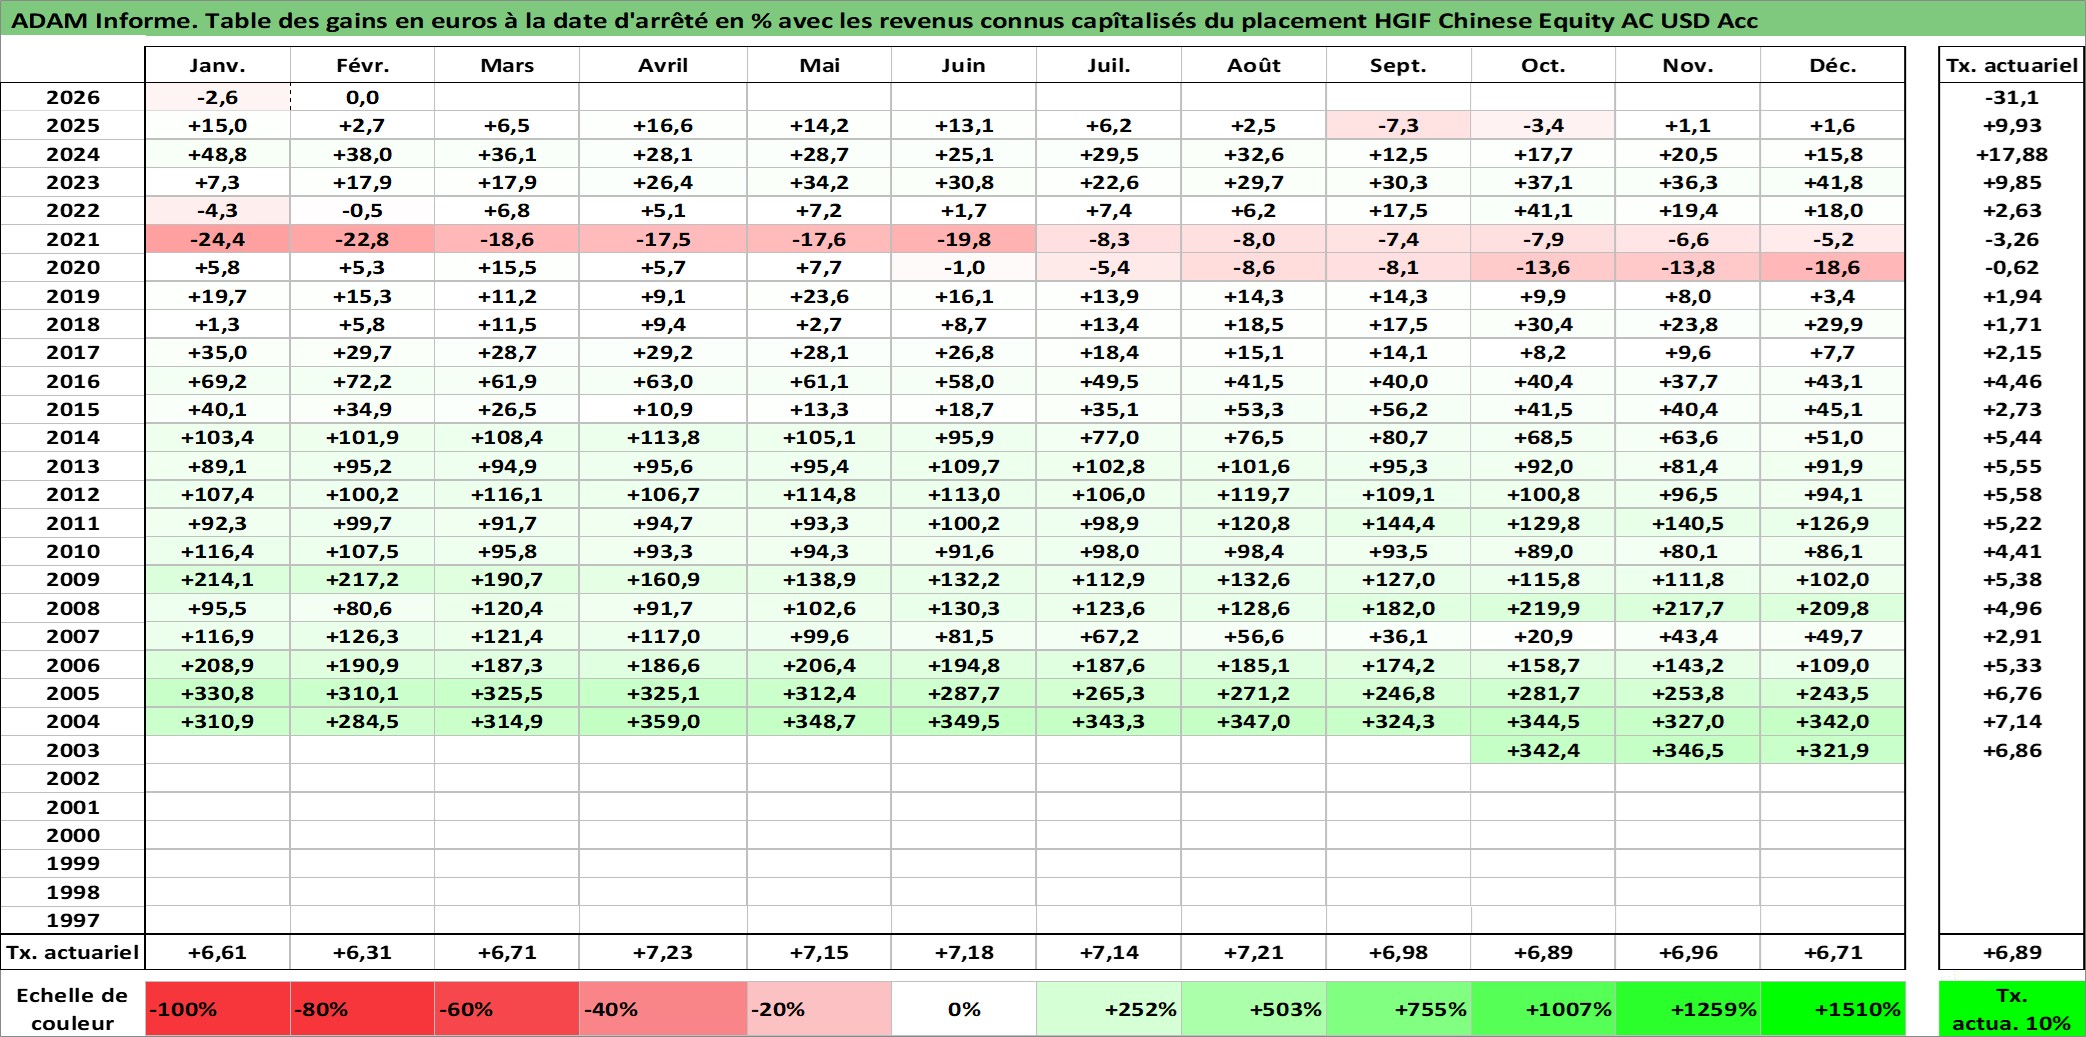Click the Tx. actua. 10% green box
Viewport: 2086px width, 1037px height.
coord(2012,1009)
